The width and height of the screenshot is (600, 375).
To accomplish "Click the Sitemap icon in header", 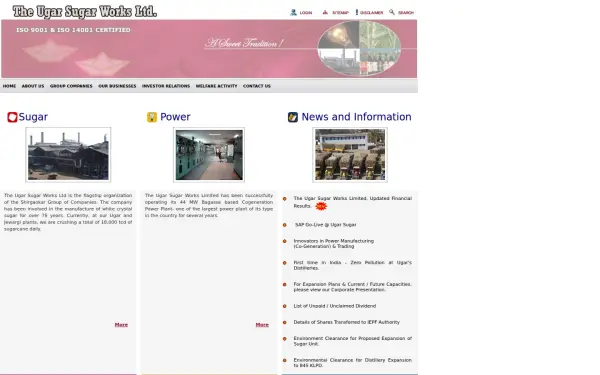I will pos(325,12).
